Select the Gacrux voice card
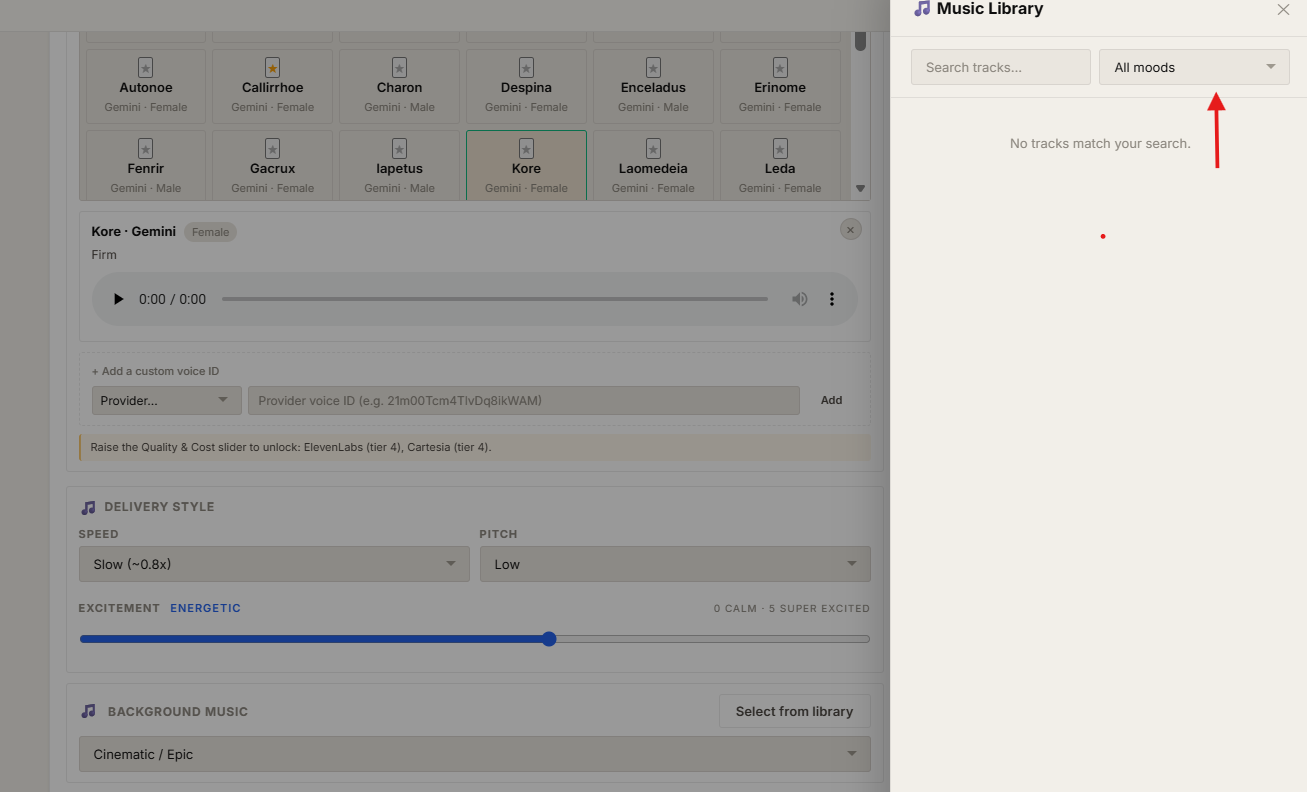1307x792 pixels. coord(272,165)
